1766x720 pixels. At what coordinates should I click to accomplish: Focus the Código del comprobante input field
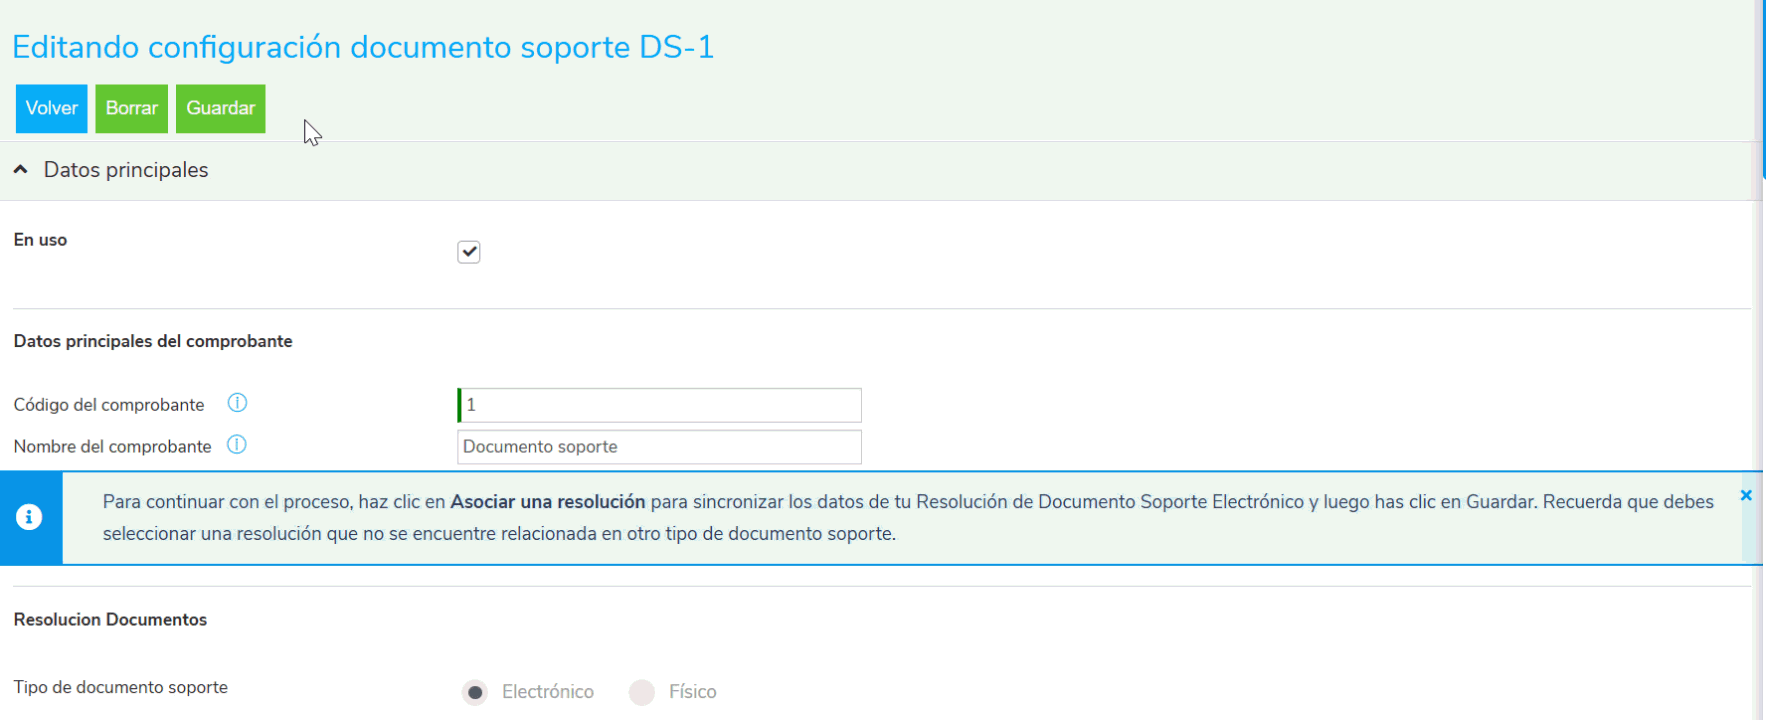coord(660,405)
